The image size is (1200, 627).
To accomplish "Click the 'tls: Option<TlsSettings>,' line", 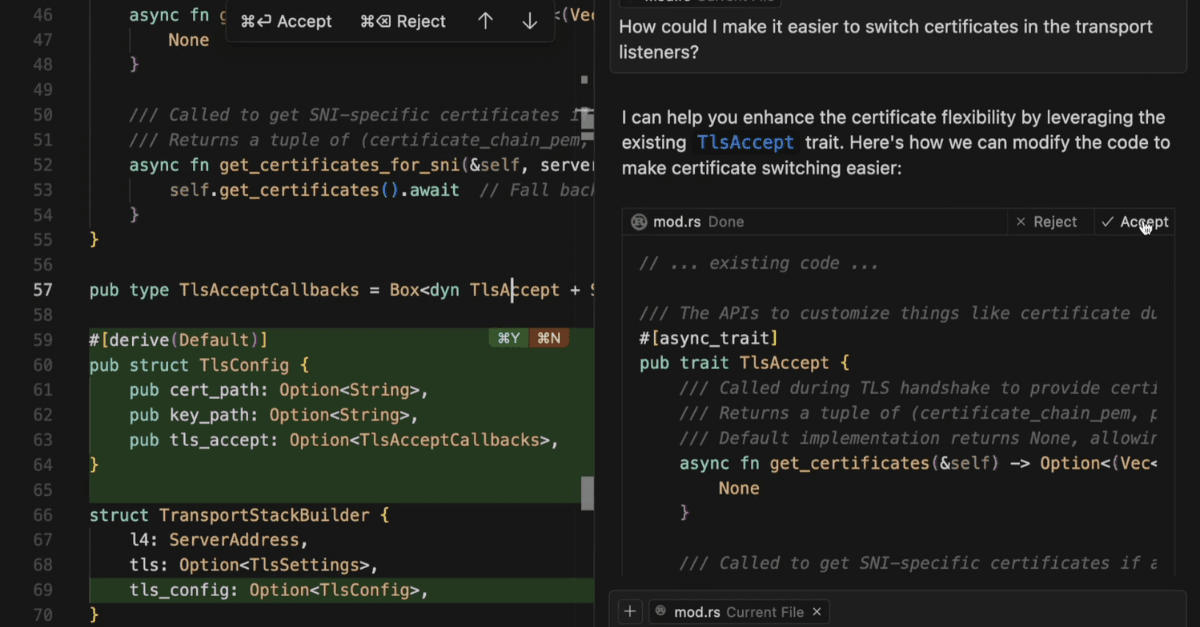I will point(254,565).
